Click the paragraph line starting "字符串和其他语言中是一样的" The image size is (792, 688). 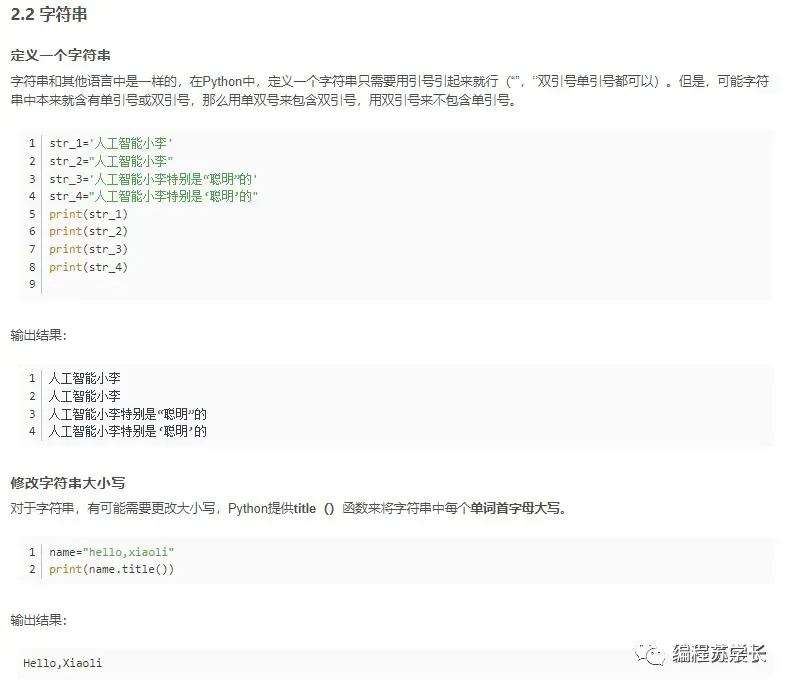[x=389, y=81]
